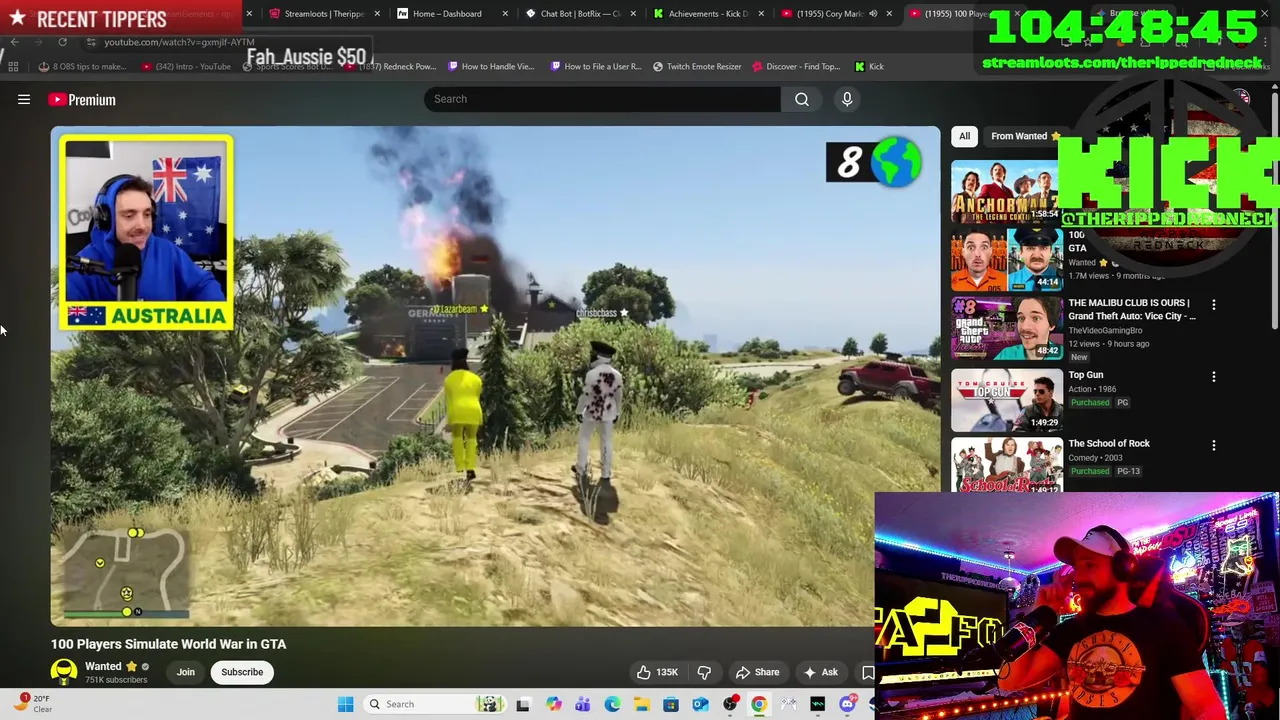The image size is (1280, 720).
Task: Open Microsoft Edge from the taskbar
Action: pyautogui.click(x=612, y=704)
